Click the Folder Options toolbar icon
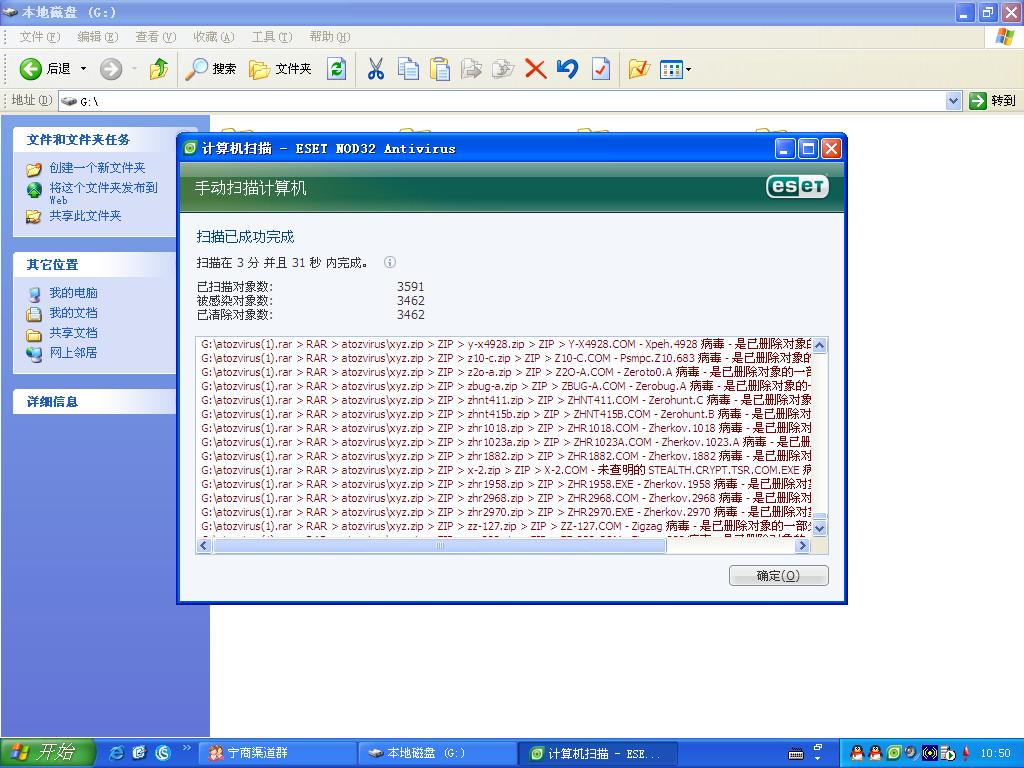The image size is (1024, 768). [x=639, y=69]
